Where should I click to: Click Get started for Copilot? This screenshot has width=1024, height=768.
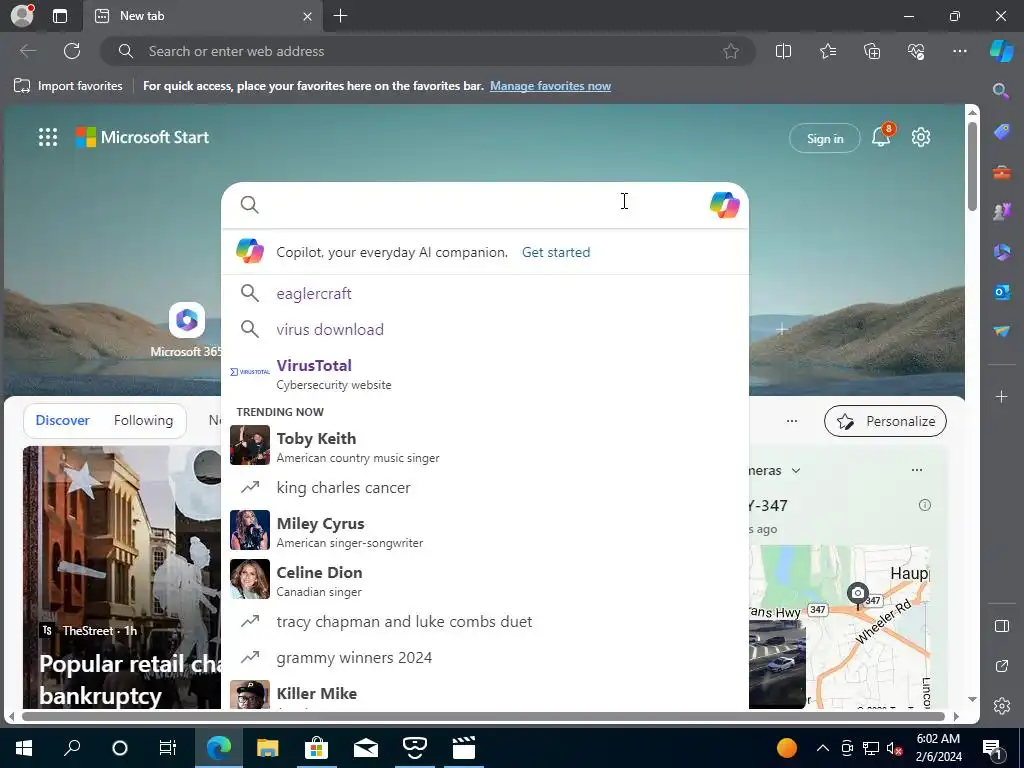556,252
